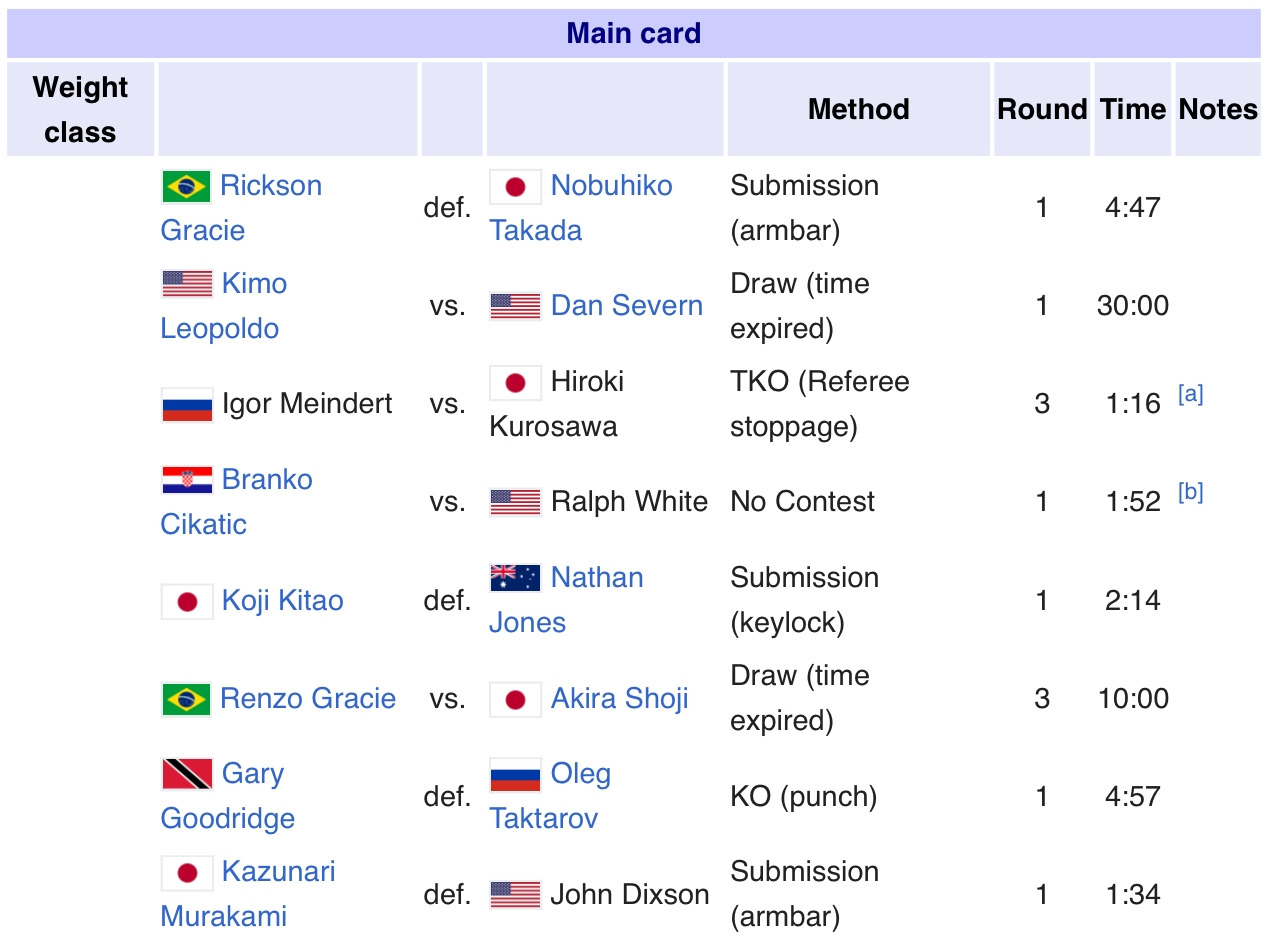Click Australia flag beside Nathan Jones
Viewport: 1269px width, 946px height.
(515, 579)
